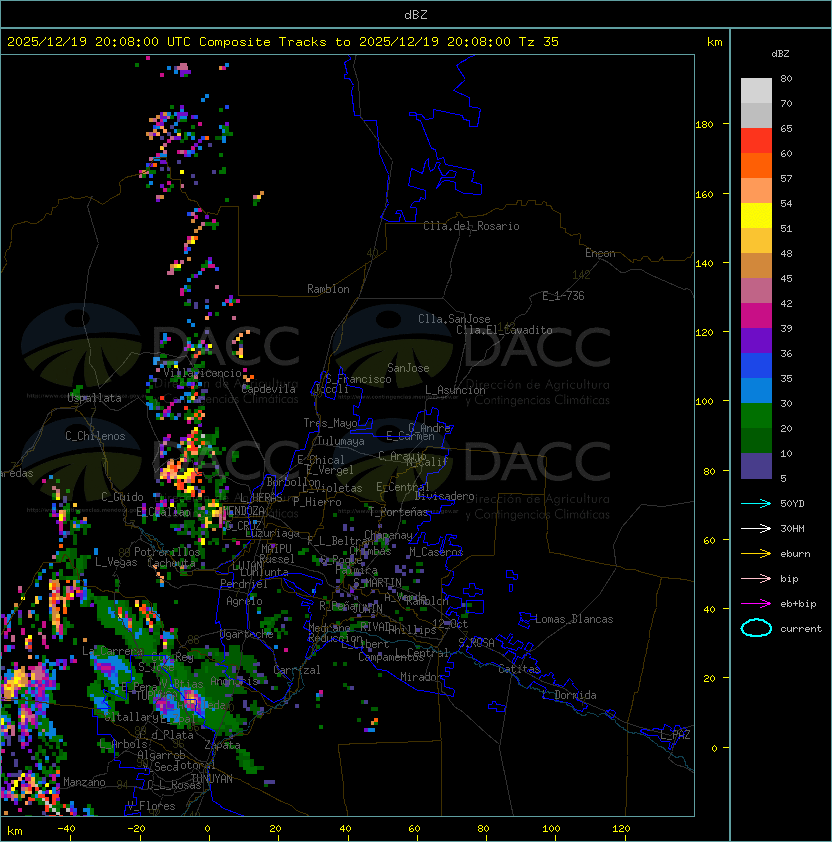The height and width of the screenshot is (842, 832).
Task: Click the 'Agrelo' map label
Action: click(x=244, y=601)
